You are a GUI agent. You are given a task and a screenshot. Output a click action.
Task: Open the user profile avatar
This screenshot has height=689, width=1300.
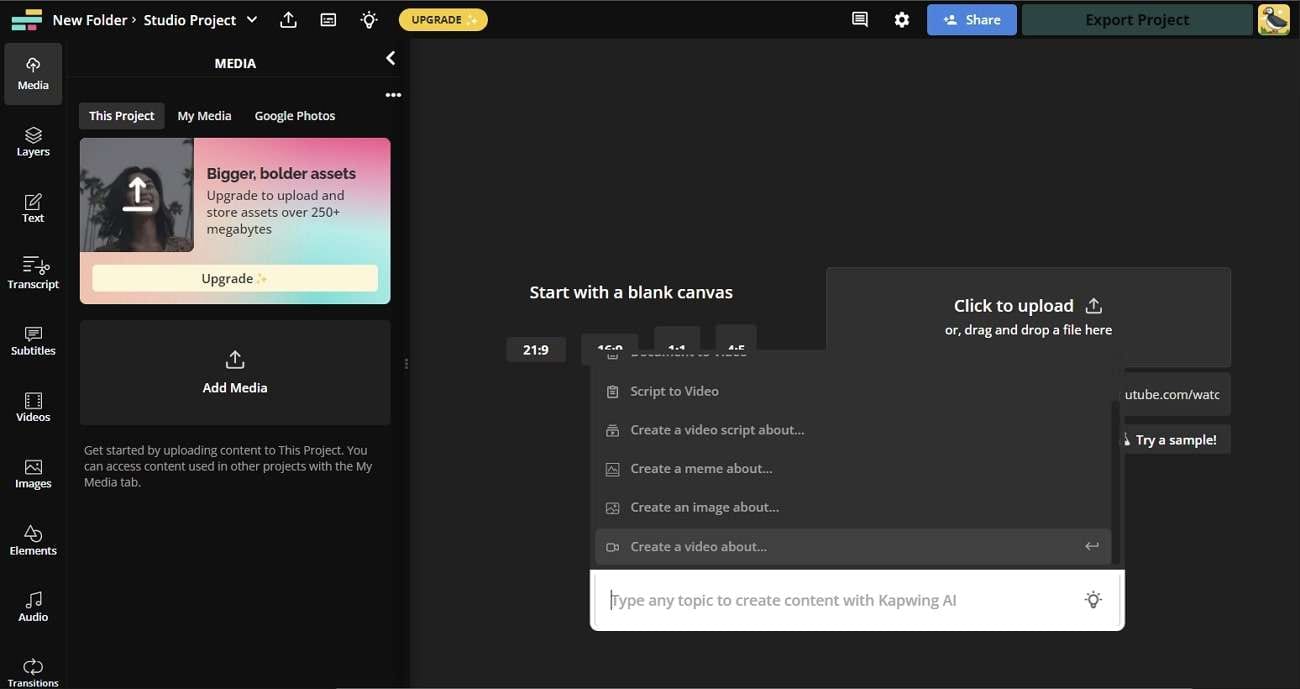click(1273, 19)
